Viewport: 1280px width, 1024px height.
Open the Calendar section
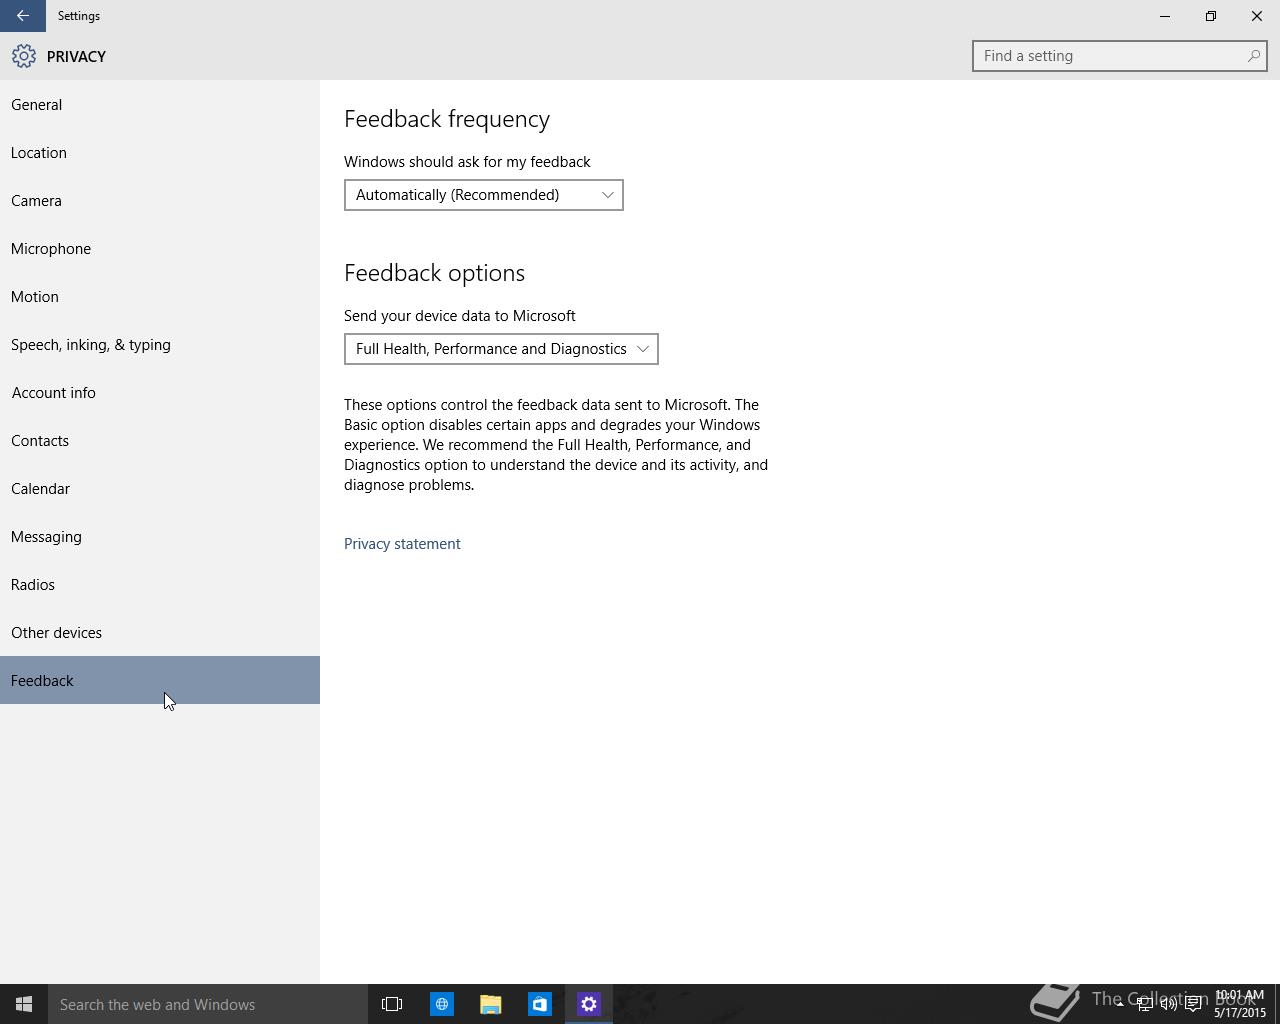coord(160,488)
